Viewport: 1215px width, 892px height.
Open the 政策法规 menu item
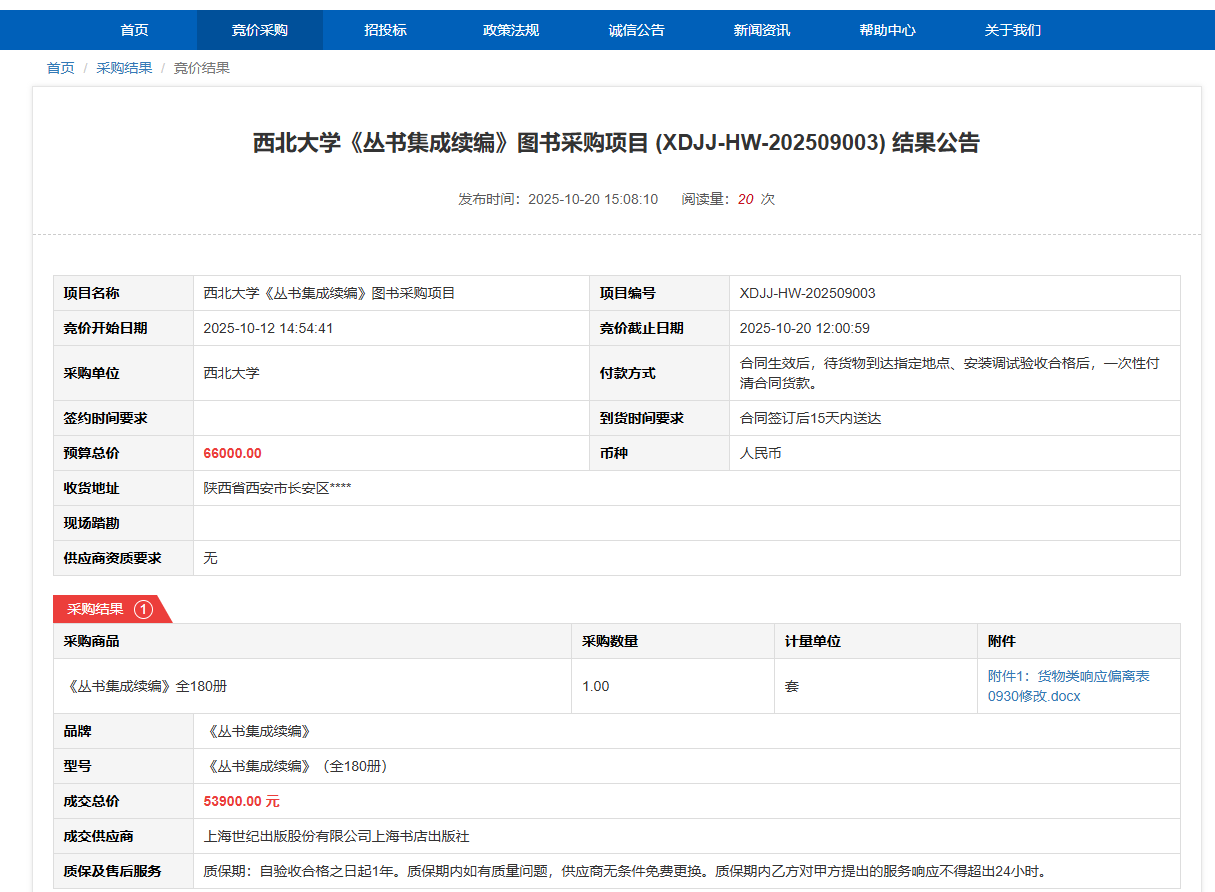510,30
